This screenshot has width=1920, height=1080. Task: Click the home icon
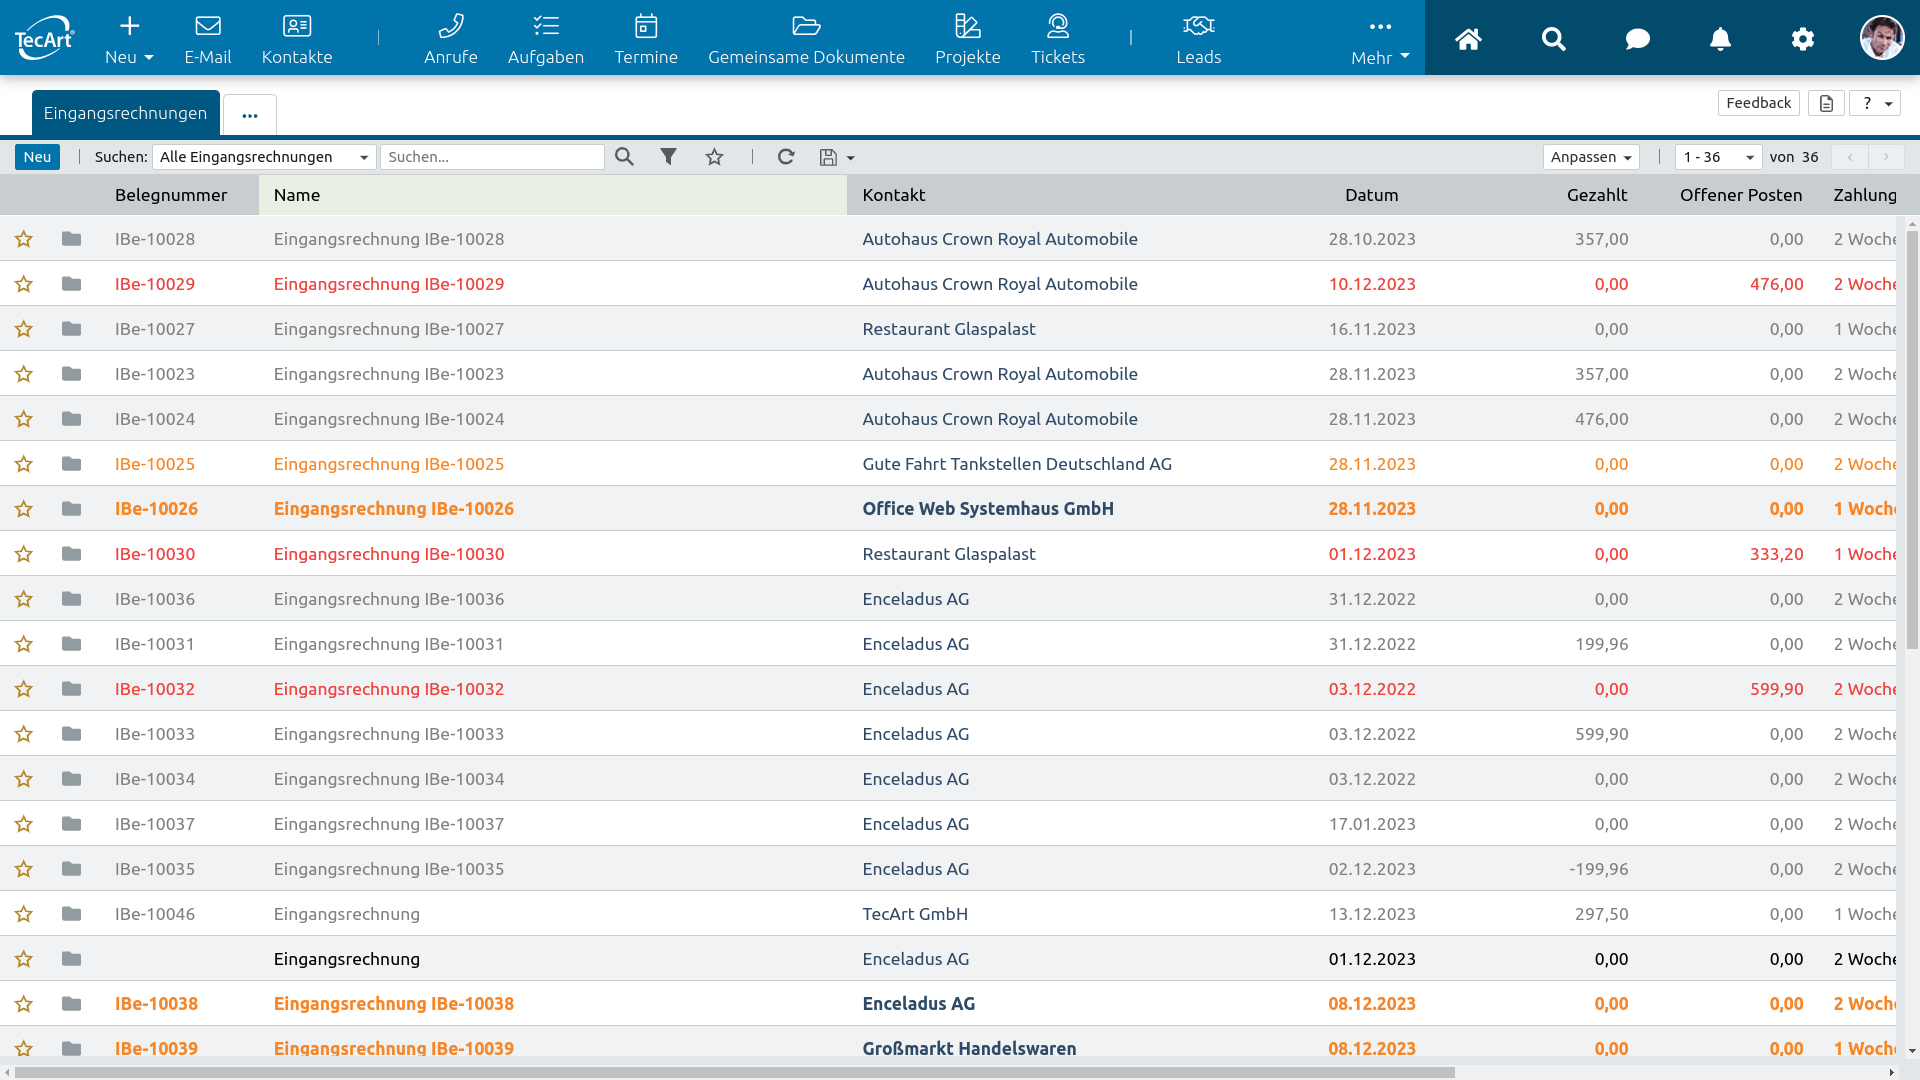[1468, 39]
